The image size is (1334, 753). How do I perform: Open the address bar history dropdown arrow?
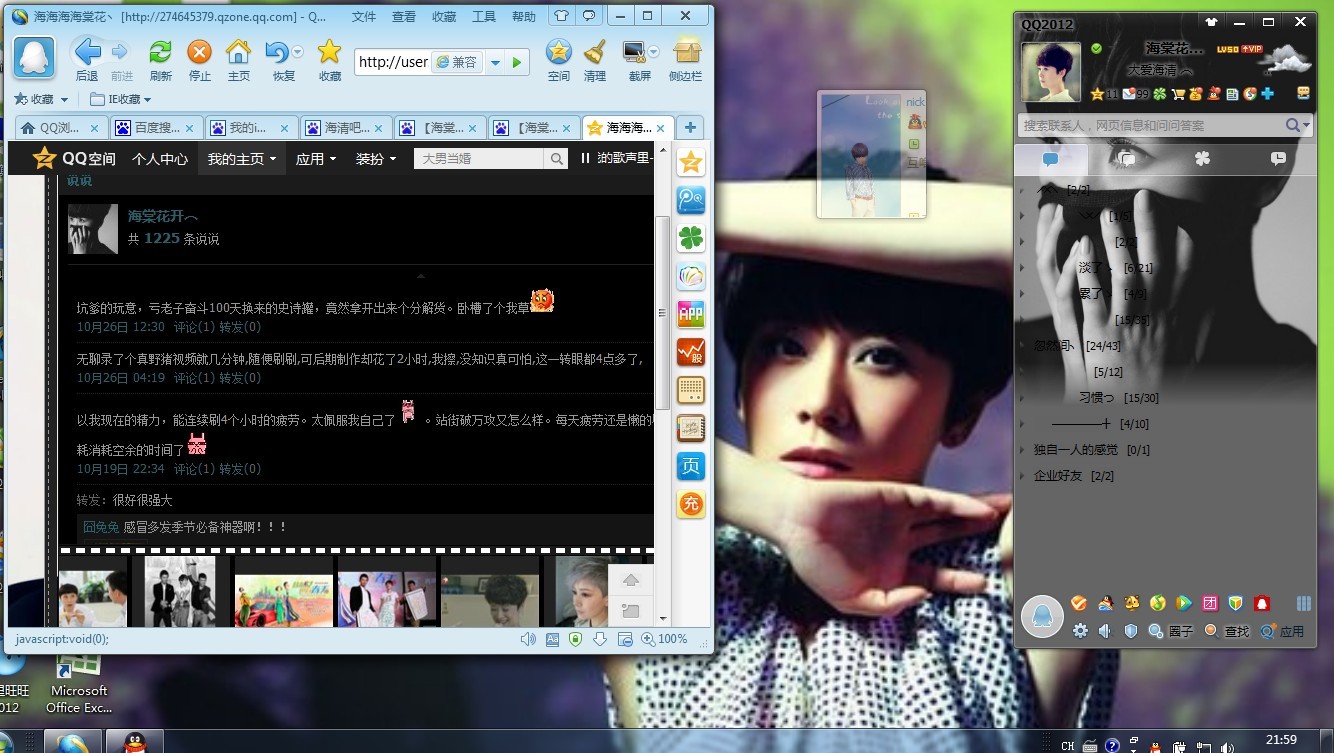pyautogui.click(x=495, y=62)
